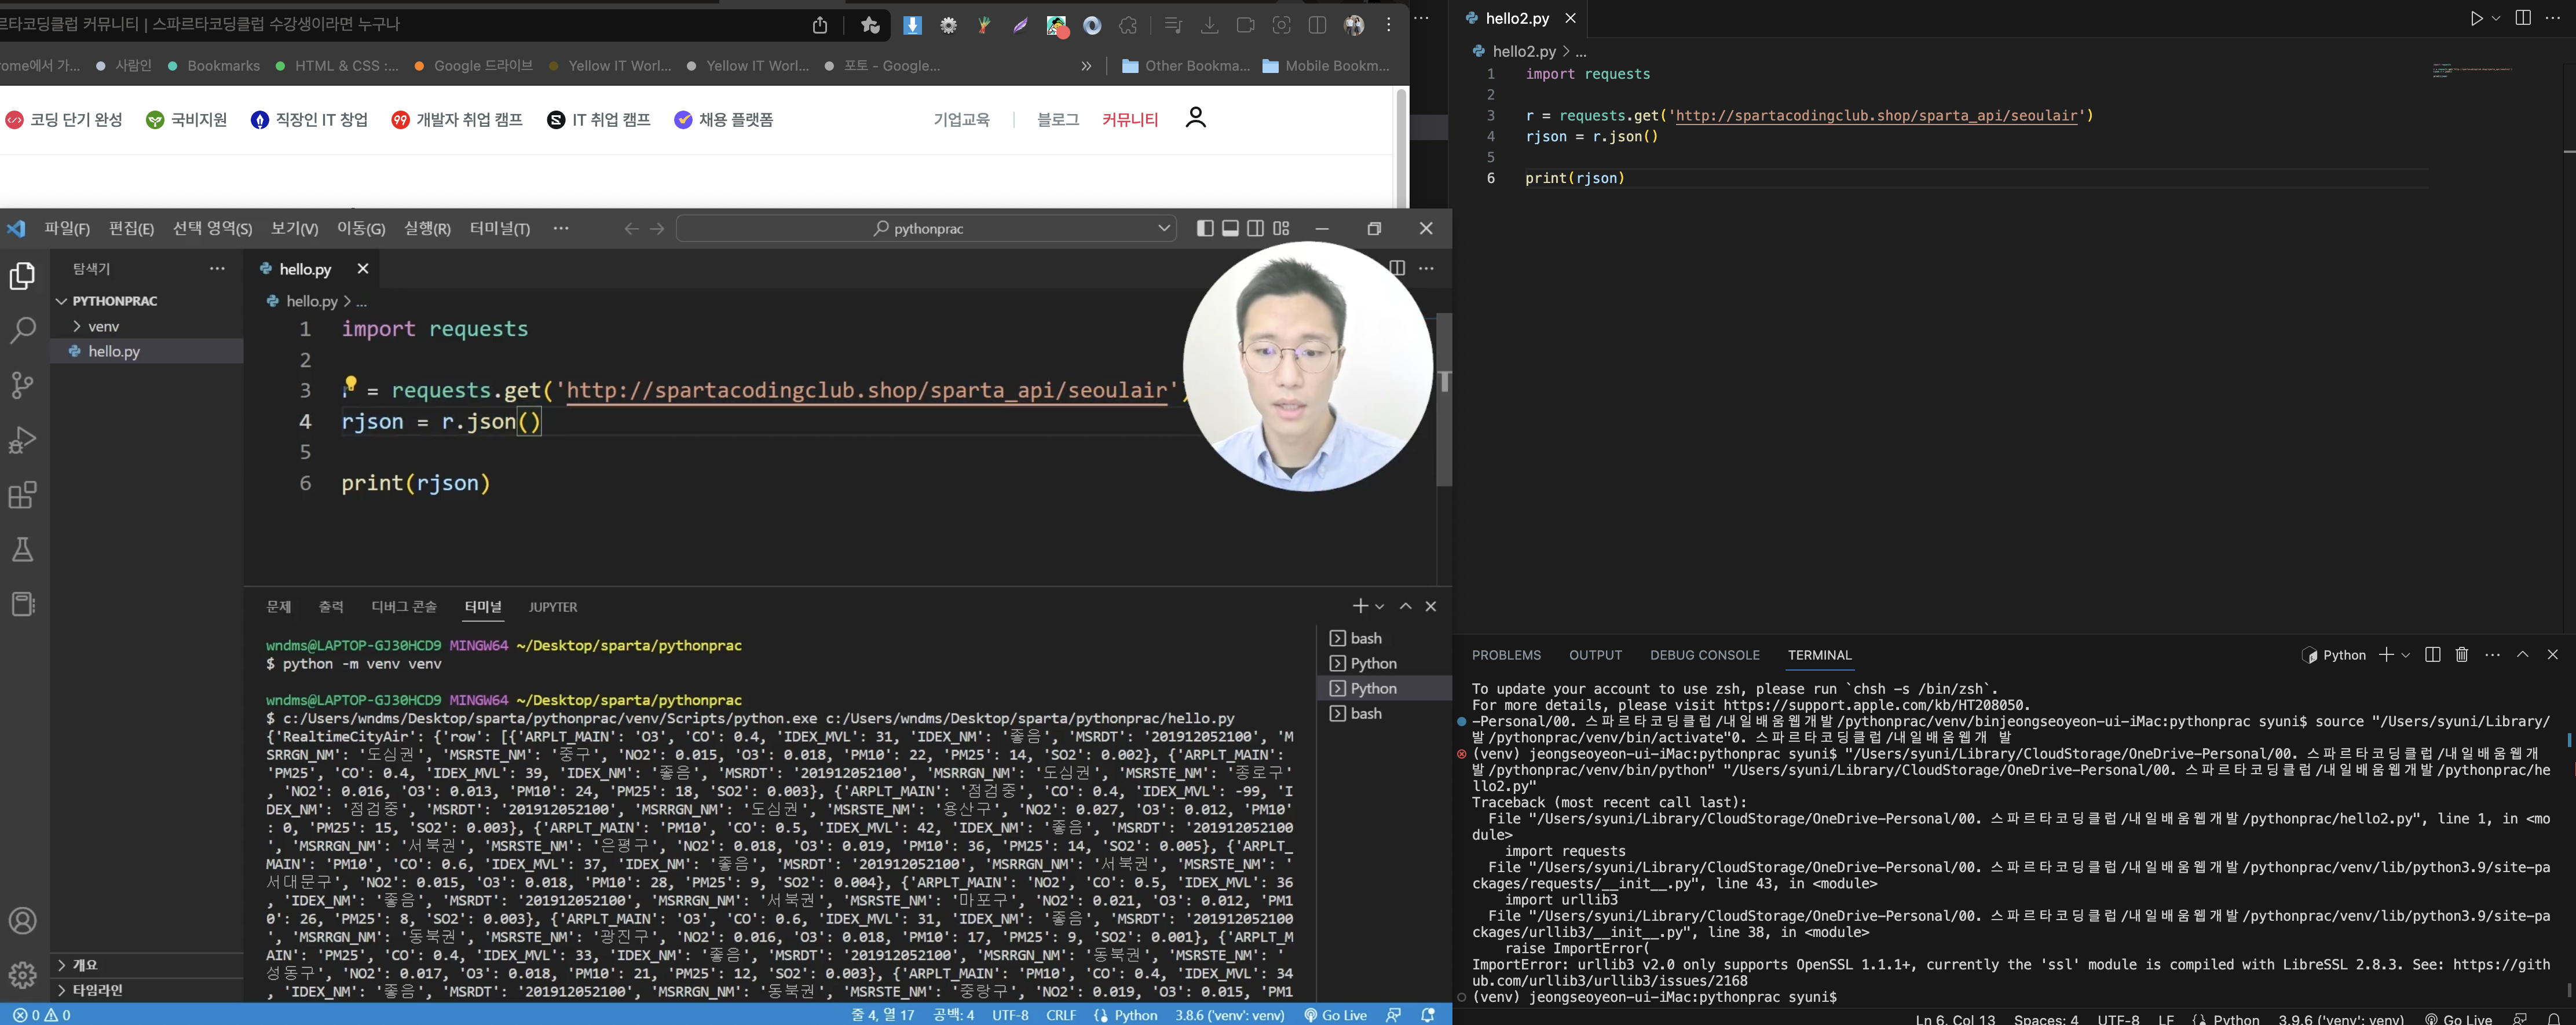Split the hello2.py editor
This screenshot has width=2576, height=1025.
point(2523,18)
